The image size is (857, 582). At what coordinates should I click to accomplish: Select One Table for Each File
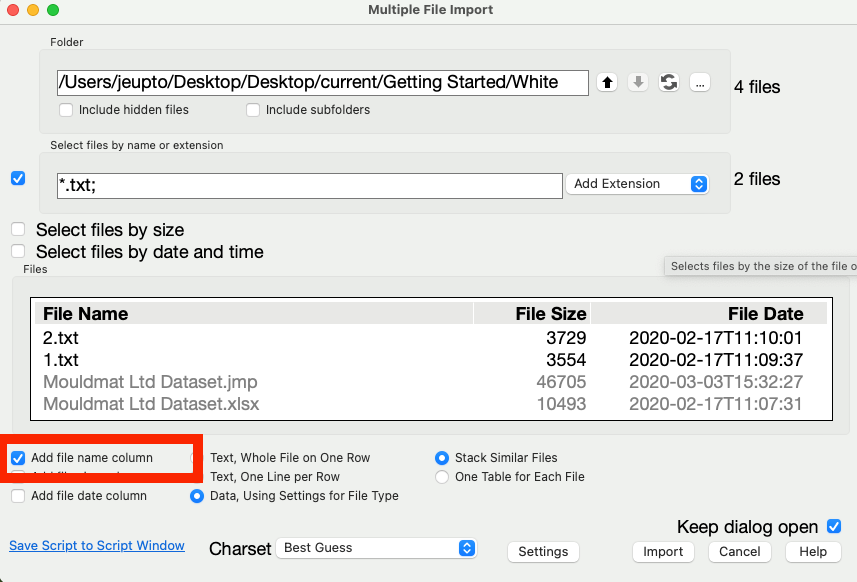click(x=442, y=477)
